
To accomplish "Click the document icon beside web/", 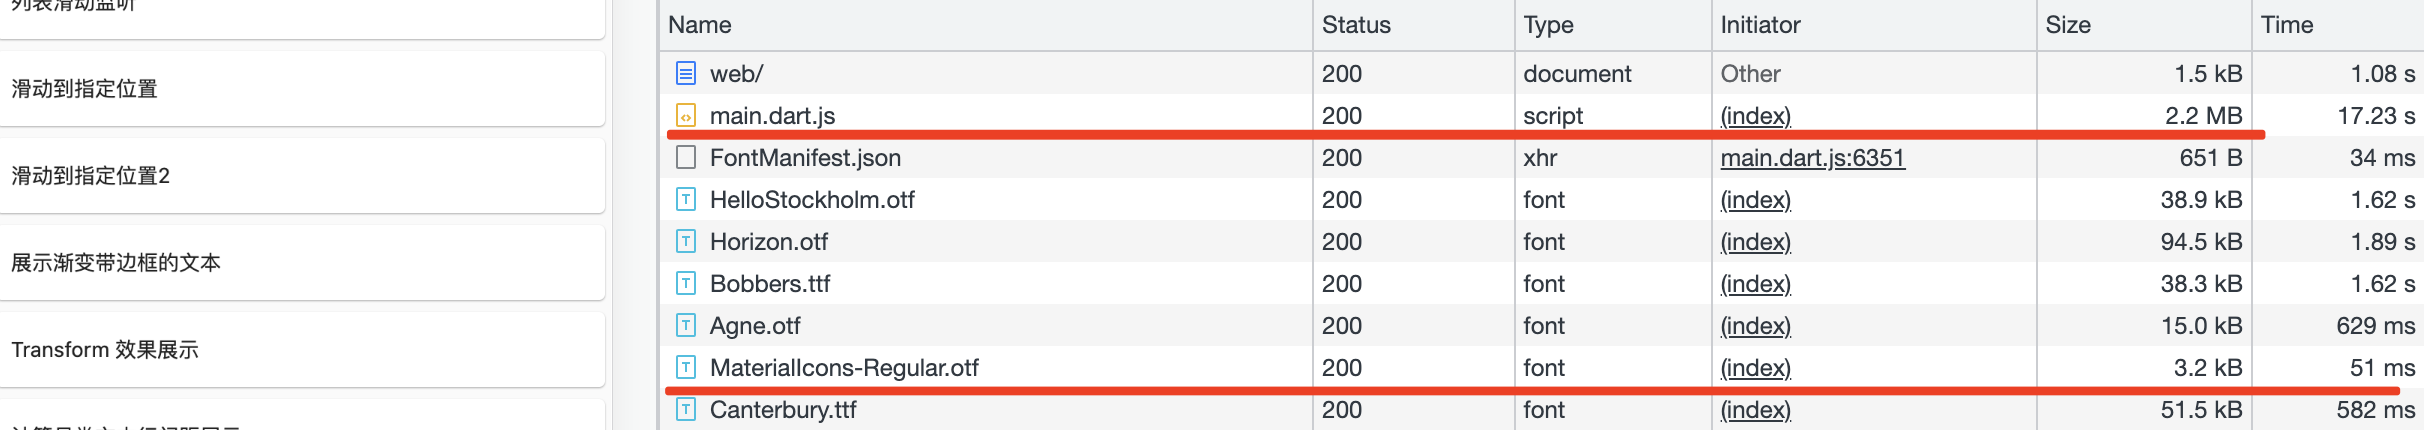I will (x=685, y=73).
